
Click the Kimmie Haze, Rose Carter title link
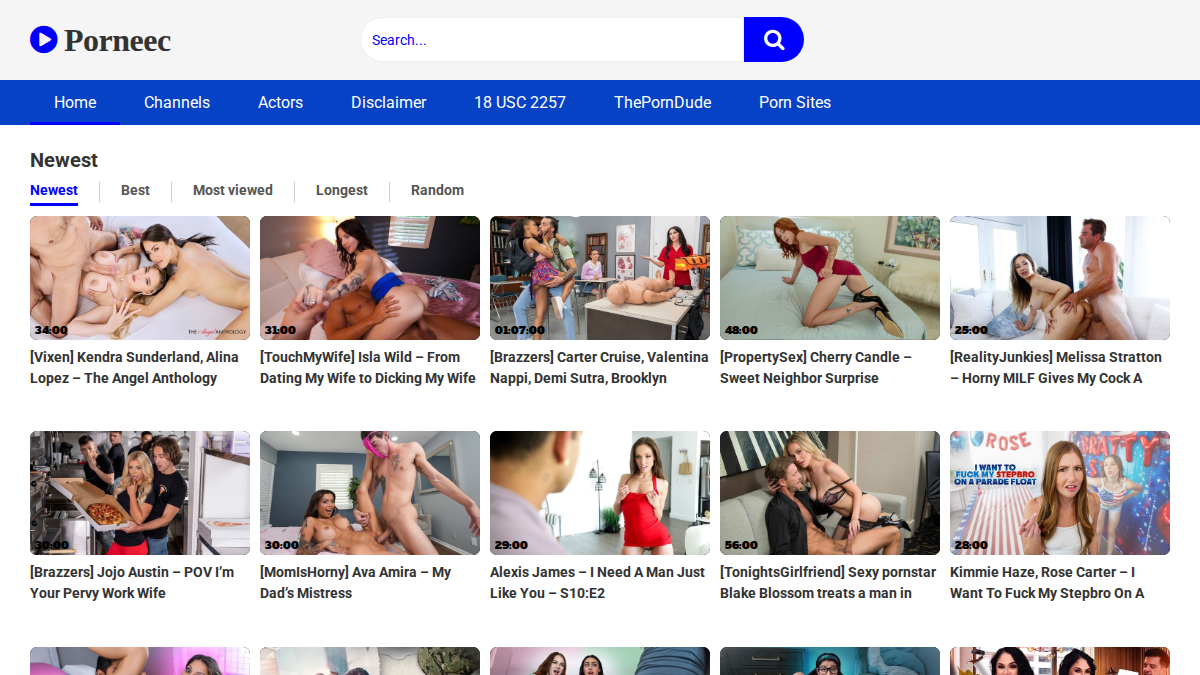pyautogui.click(x=1047, y=582)
